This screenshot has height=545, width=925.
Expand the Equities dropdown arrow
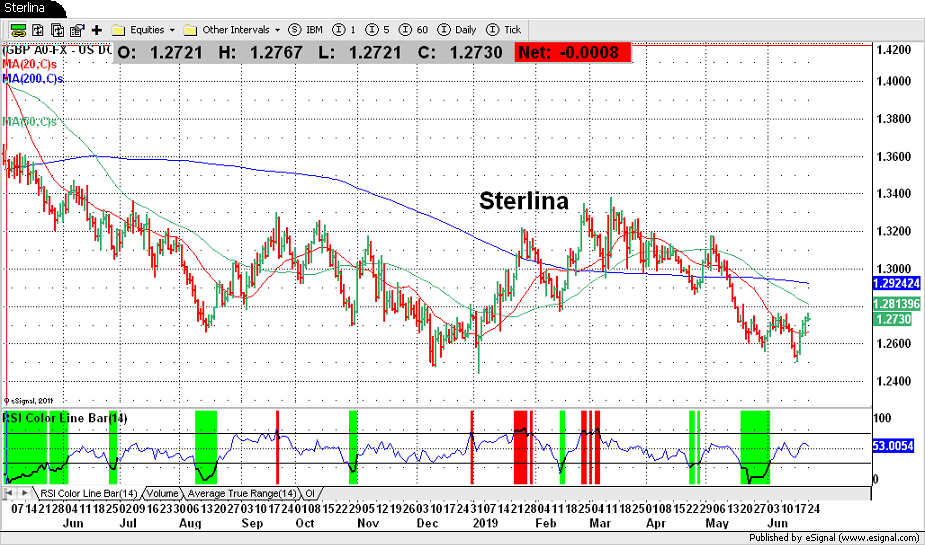point(172,30)
